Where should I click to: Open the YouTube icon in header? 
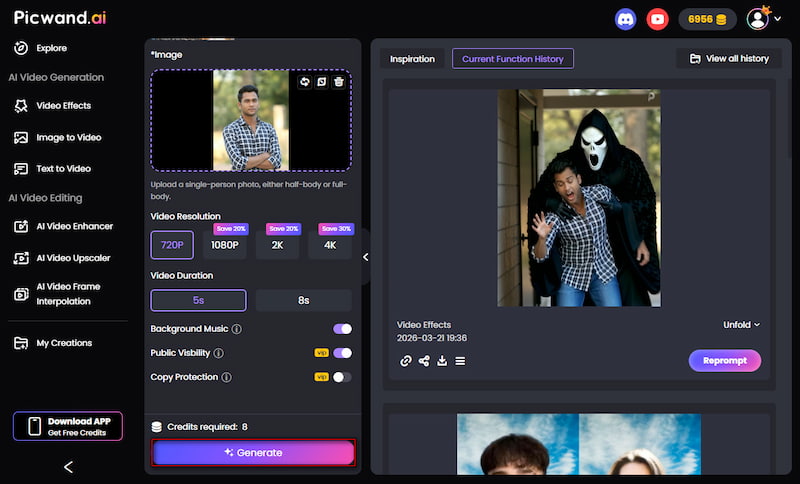tap(657, 20)
